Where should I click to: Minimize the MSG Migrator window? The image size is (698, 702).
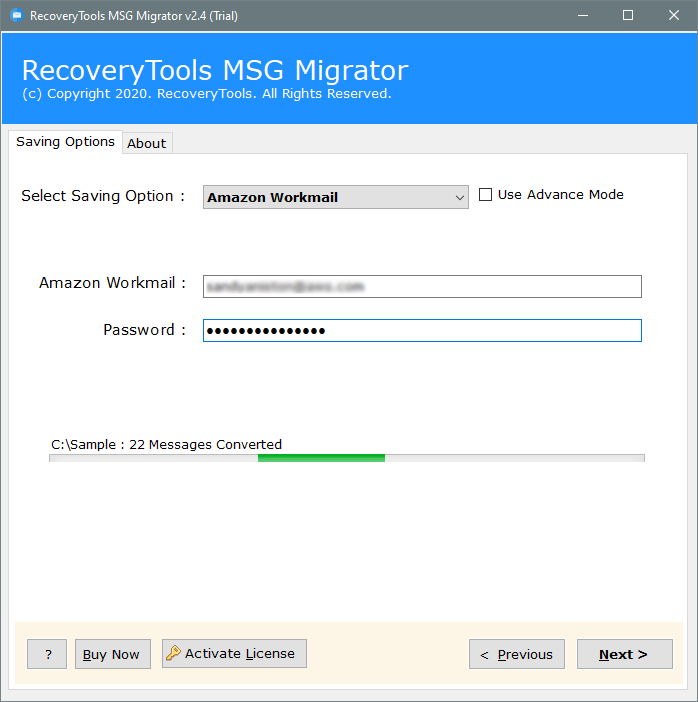[583, 16]
